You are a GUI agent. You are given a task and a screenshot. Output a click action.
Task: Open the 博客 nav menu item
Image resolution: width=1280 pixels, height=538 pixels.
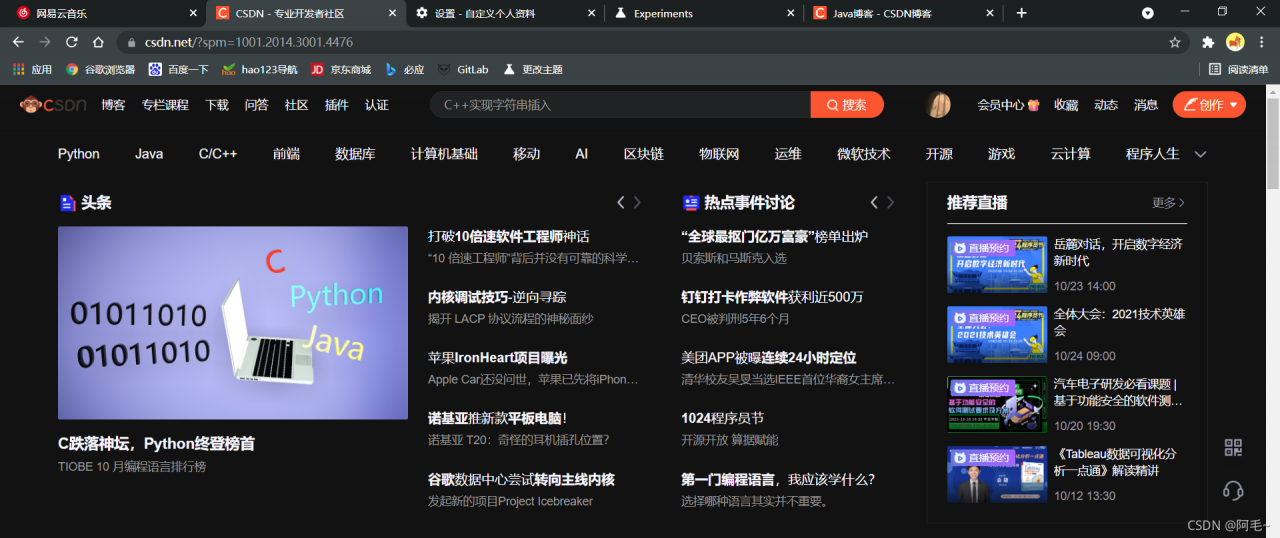[x=113, y=104]
